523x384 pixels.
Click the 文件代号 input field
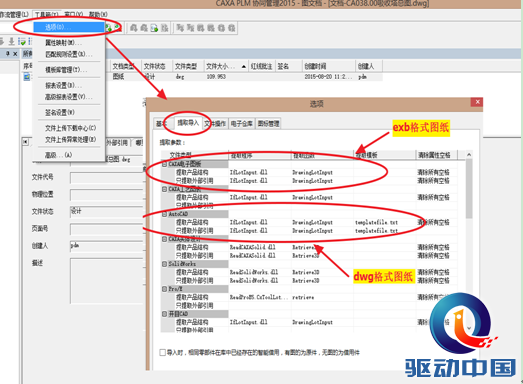tap(106, 178)
